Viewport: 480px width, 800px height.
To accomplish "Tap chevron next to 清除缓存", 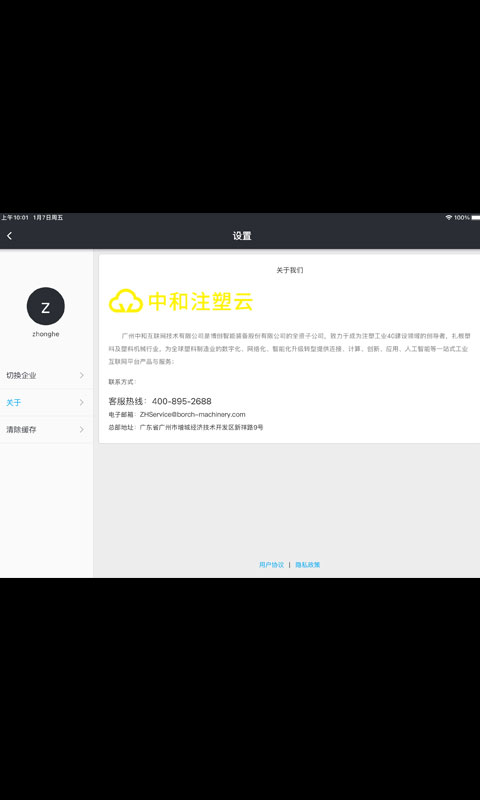I will pyautogui.click(x=82, y=430).
